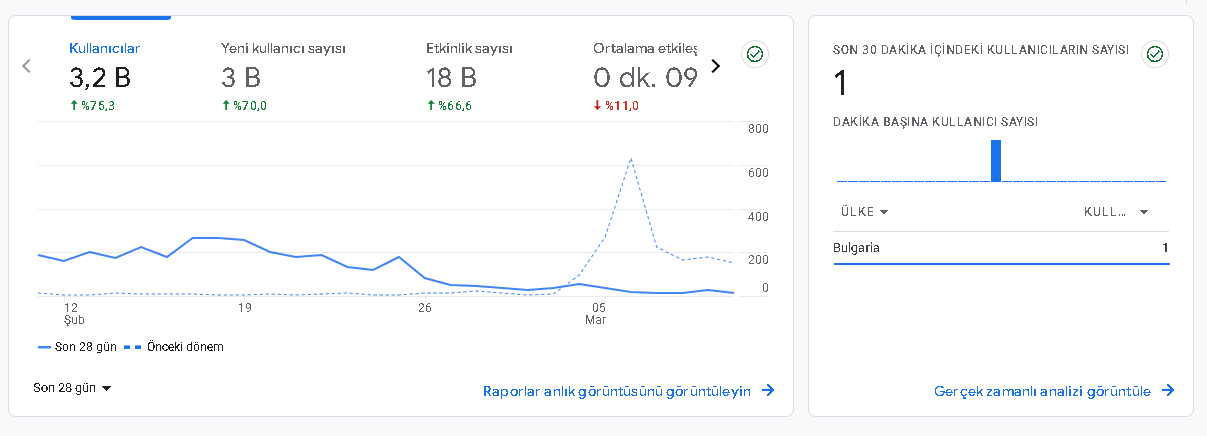Open Gerçek zamanlı analizi görüntüle link
Screen dimensions: 1207x436
(x=1054, y=391)
